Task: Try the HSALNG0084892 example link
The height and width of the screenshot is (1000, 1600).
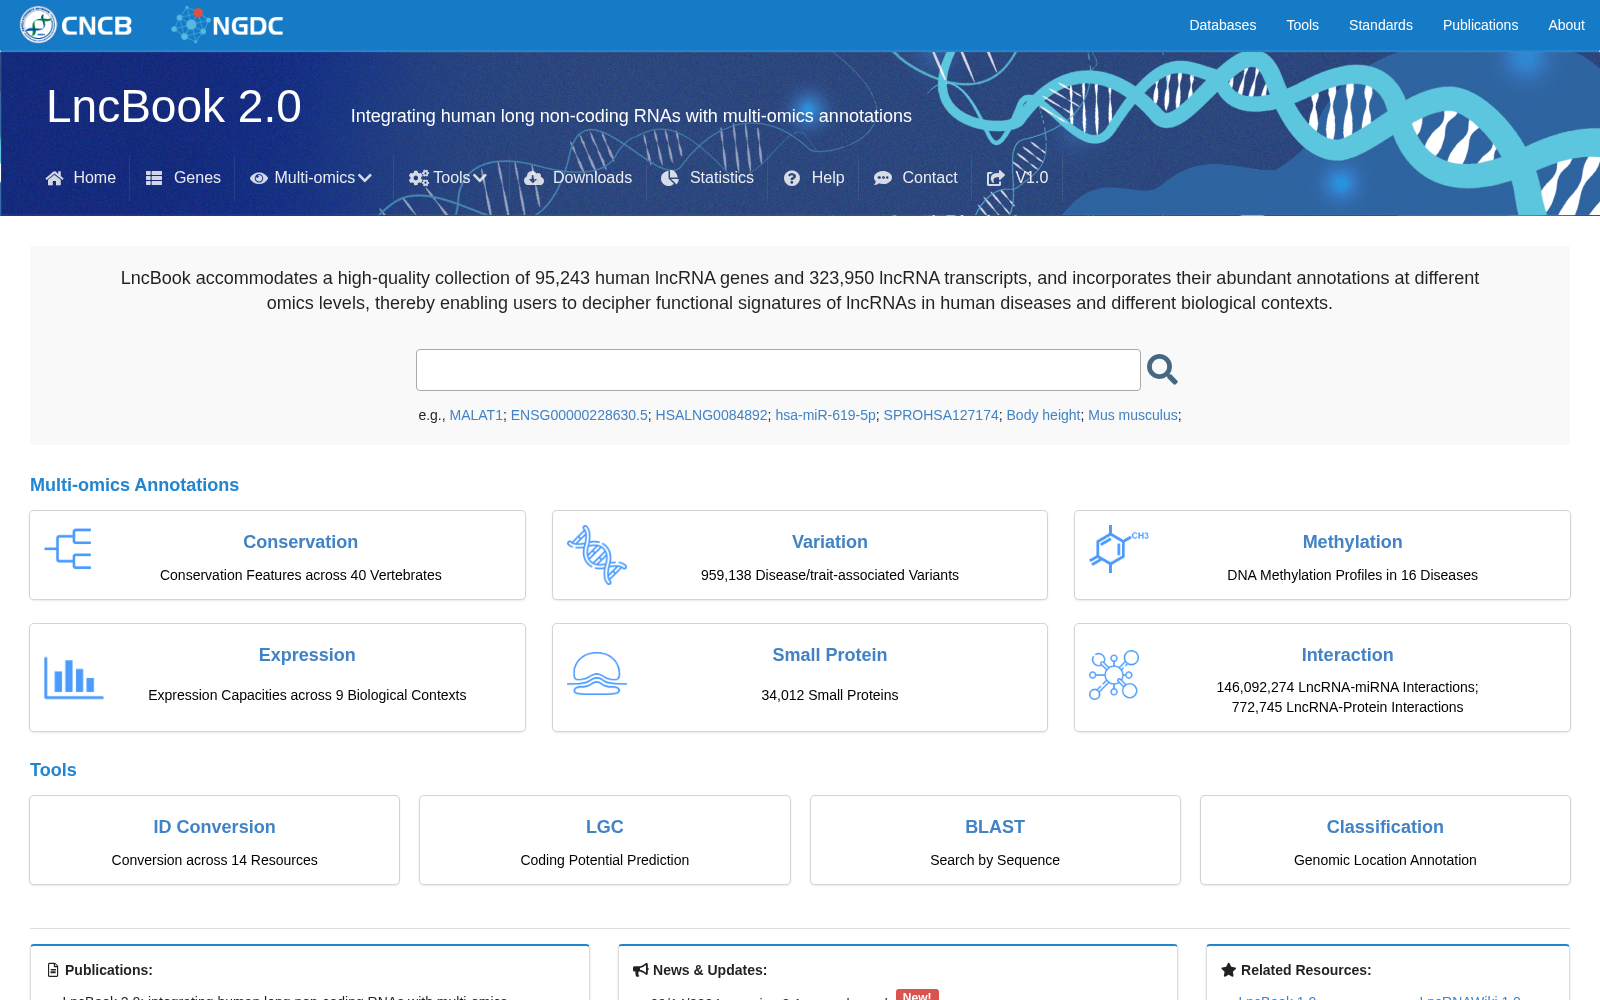Action: click(711, 415)
